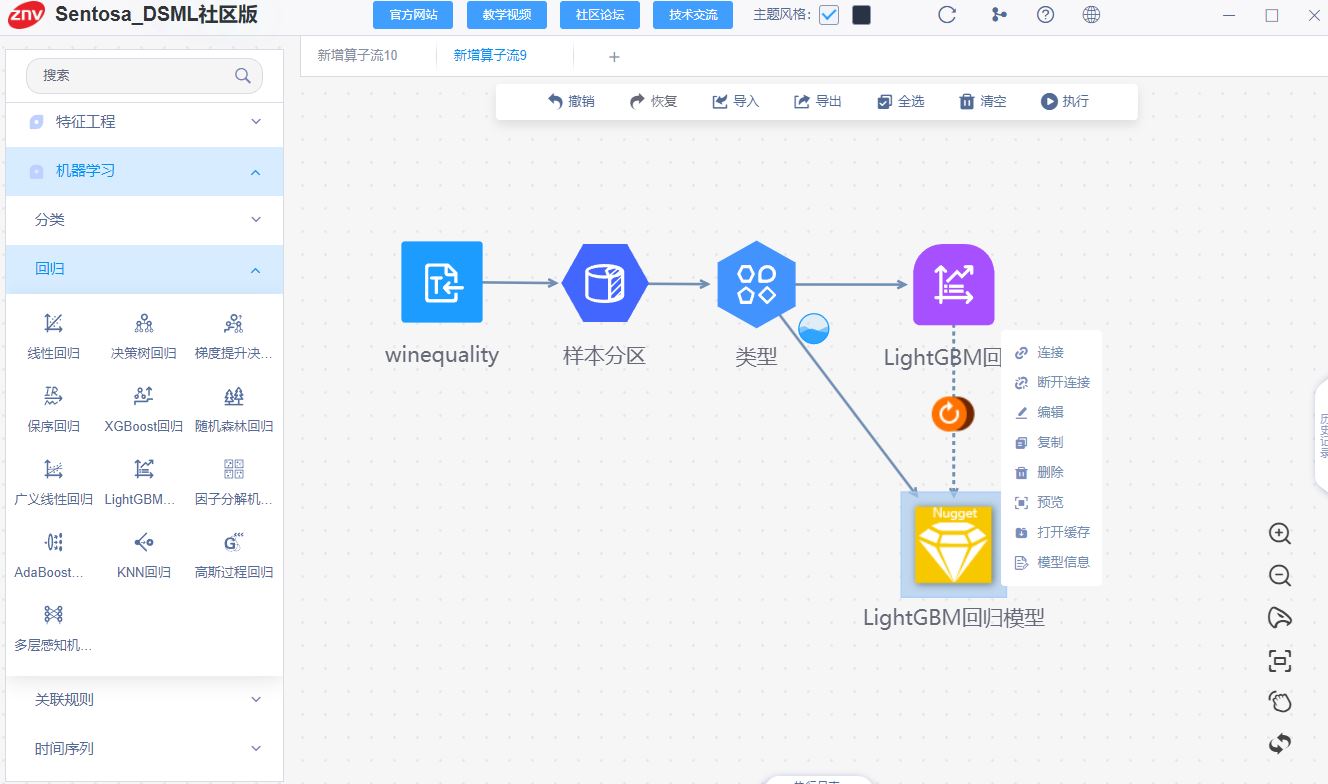
Task: Click the refresh icon in title bar
Action: [947, 15]
